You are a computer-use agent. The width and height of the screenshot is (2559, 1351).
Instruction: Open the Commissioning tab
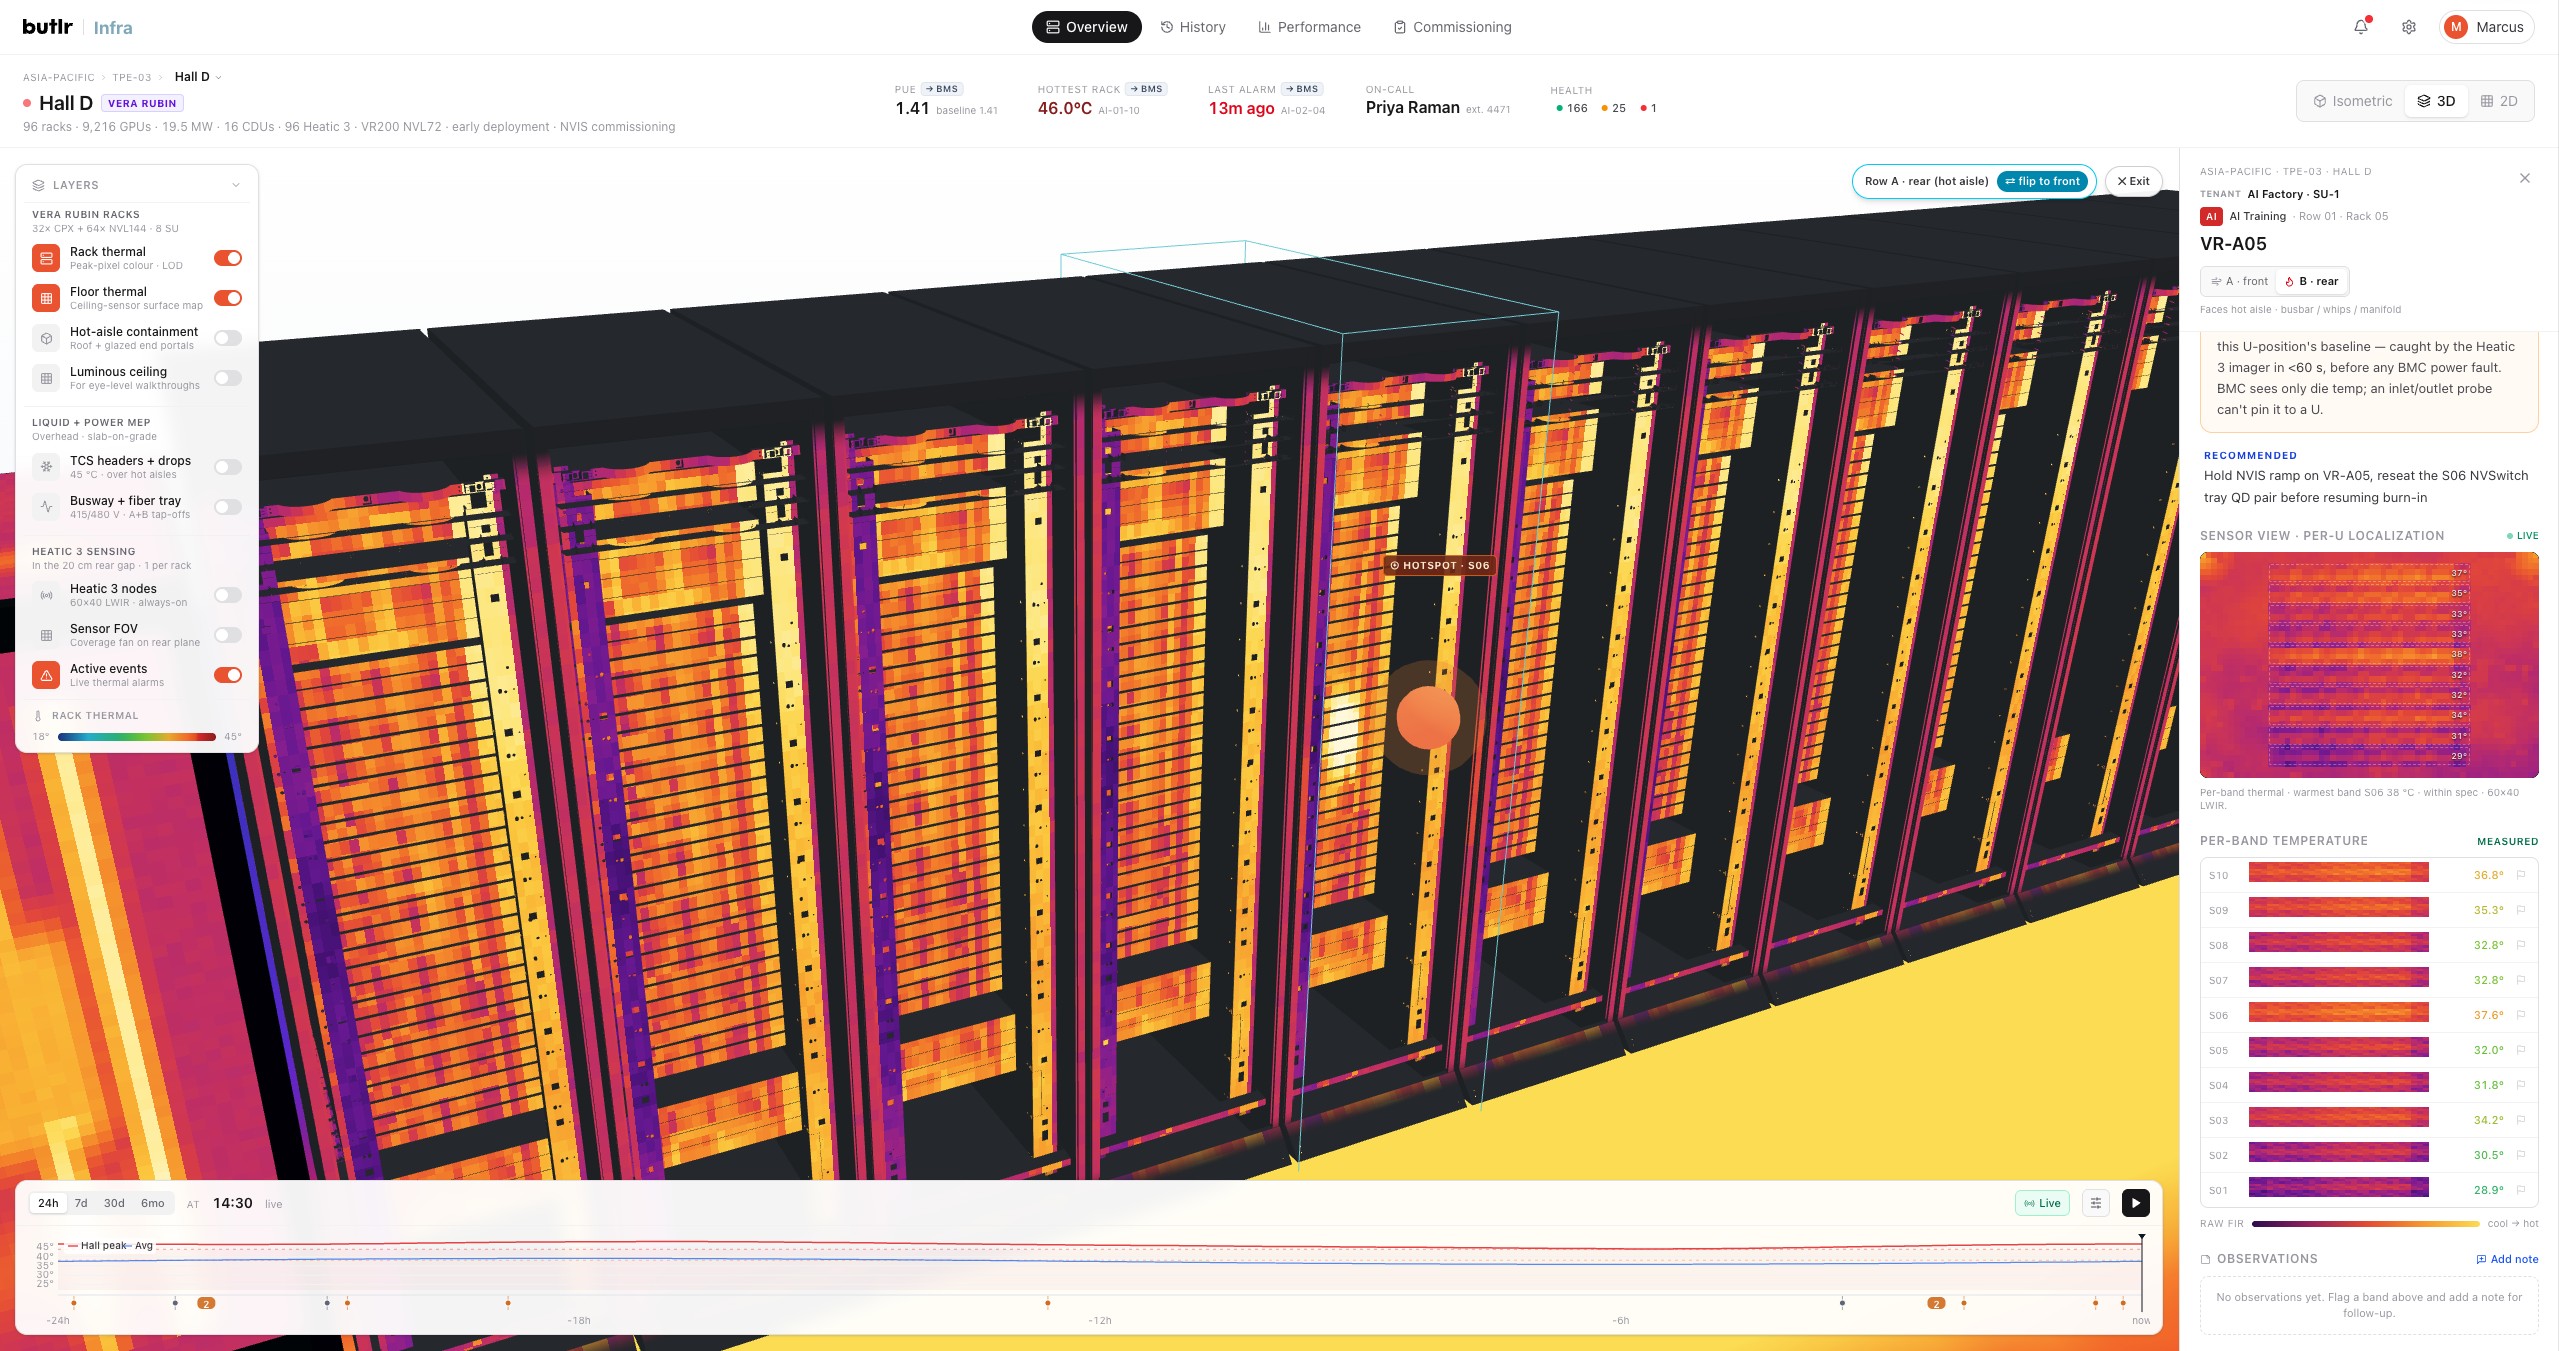[1453, 27]
